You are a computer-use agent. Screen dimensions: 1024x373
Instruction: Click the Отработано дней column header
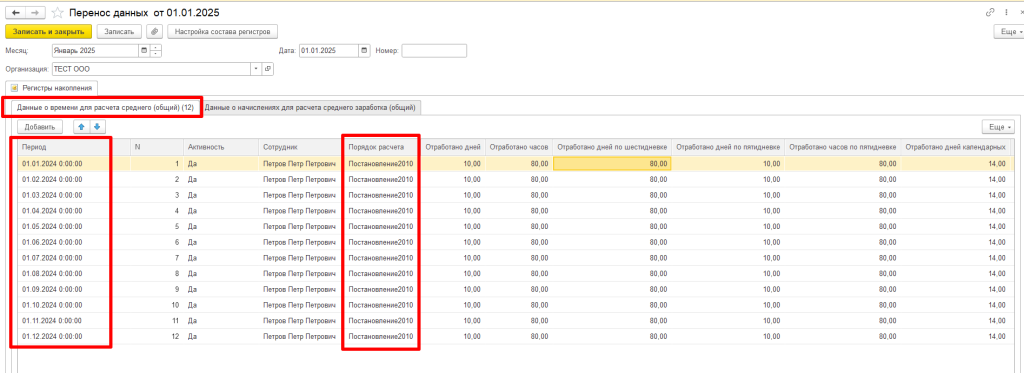(x=453, y=148)
